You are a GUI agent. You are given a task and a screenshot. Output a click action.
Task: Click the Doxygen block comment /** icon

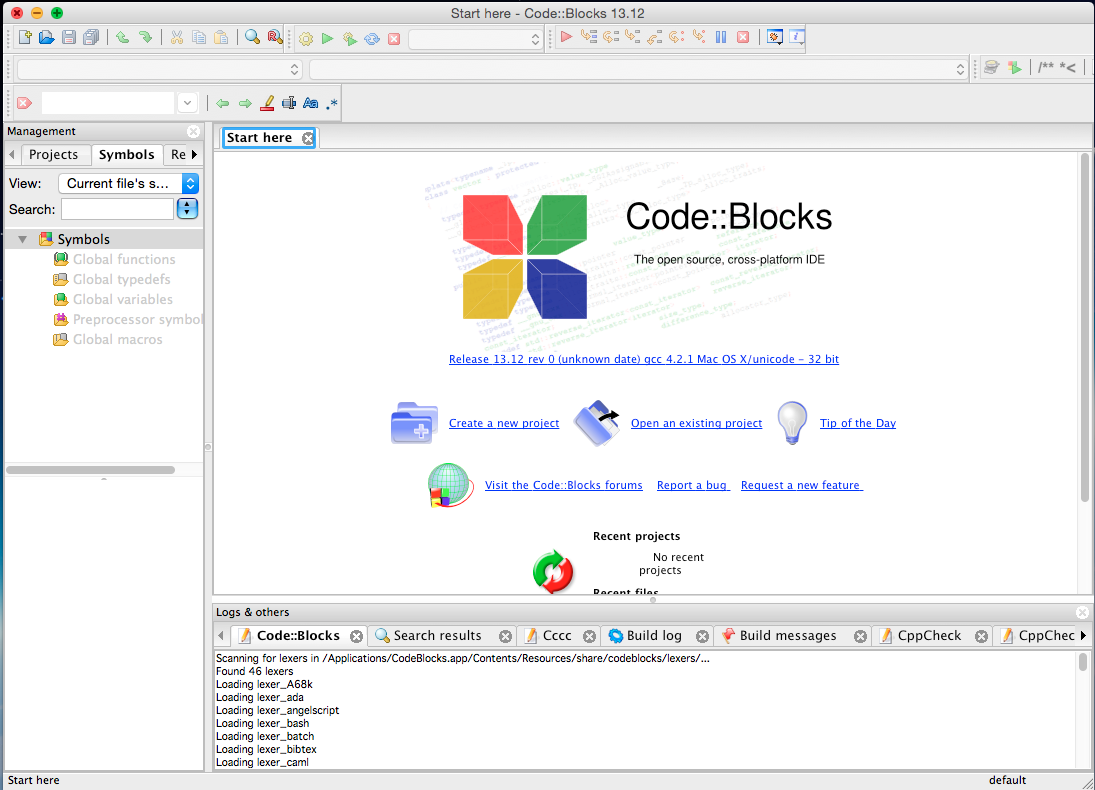pyautogui.click(x=1045, y=67)
